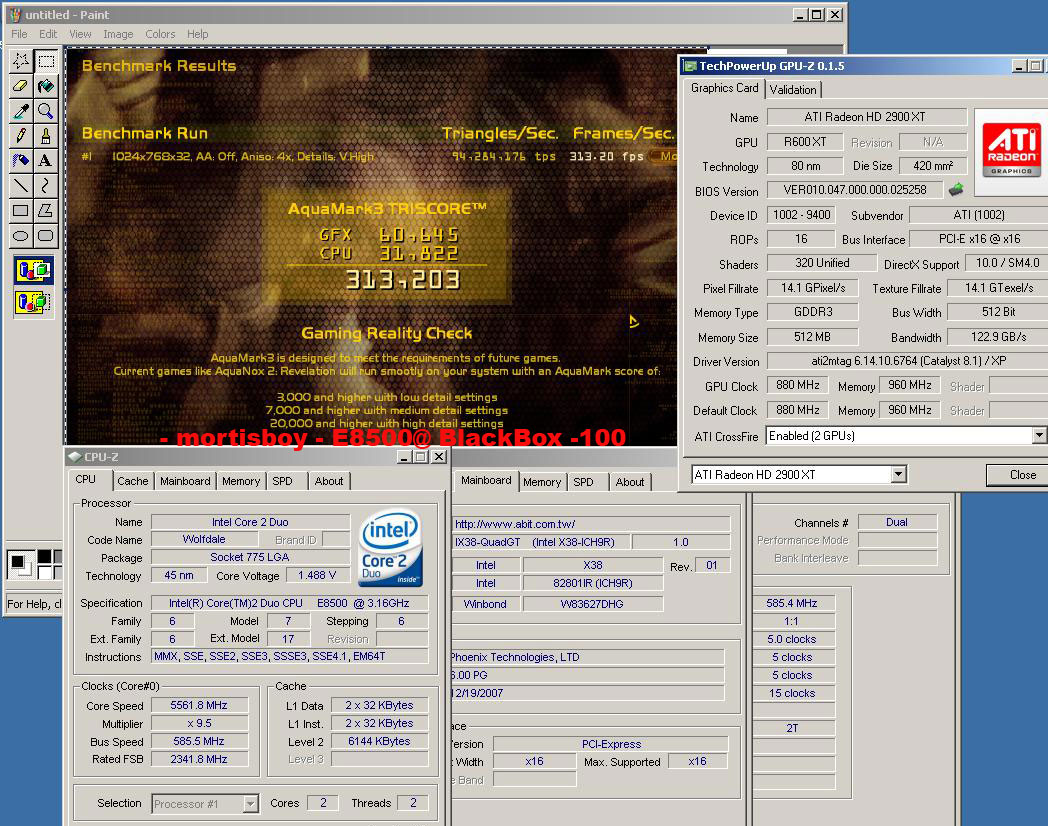Click the GPU-Z Name field
1048x826 pixels.
pyautogui.click(x=866, y=117)
